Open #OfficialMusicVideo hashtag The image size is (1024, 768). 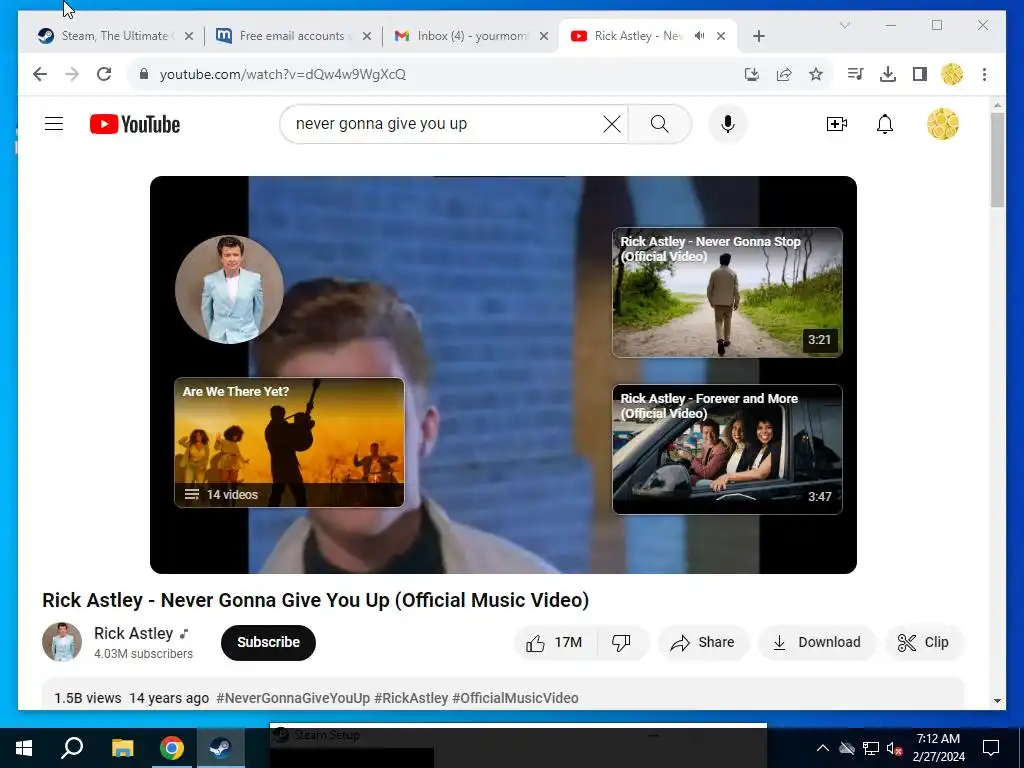[515, 697]
